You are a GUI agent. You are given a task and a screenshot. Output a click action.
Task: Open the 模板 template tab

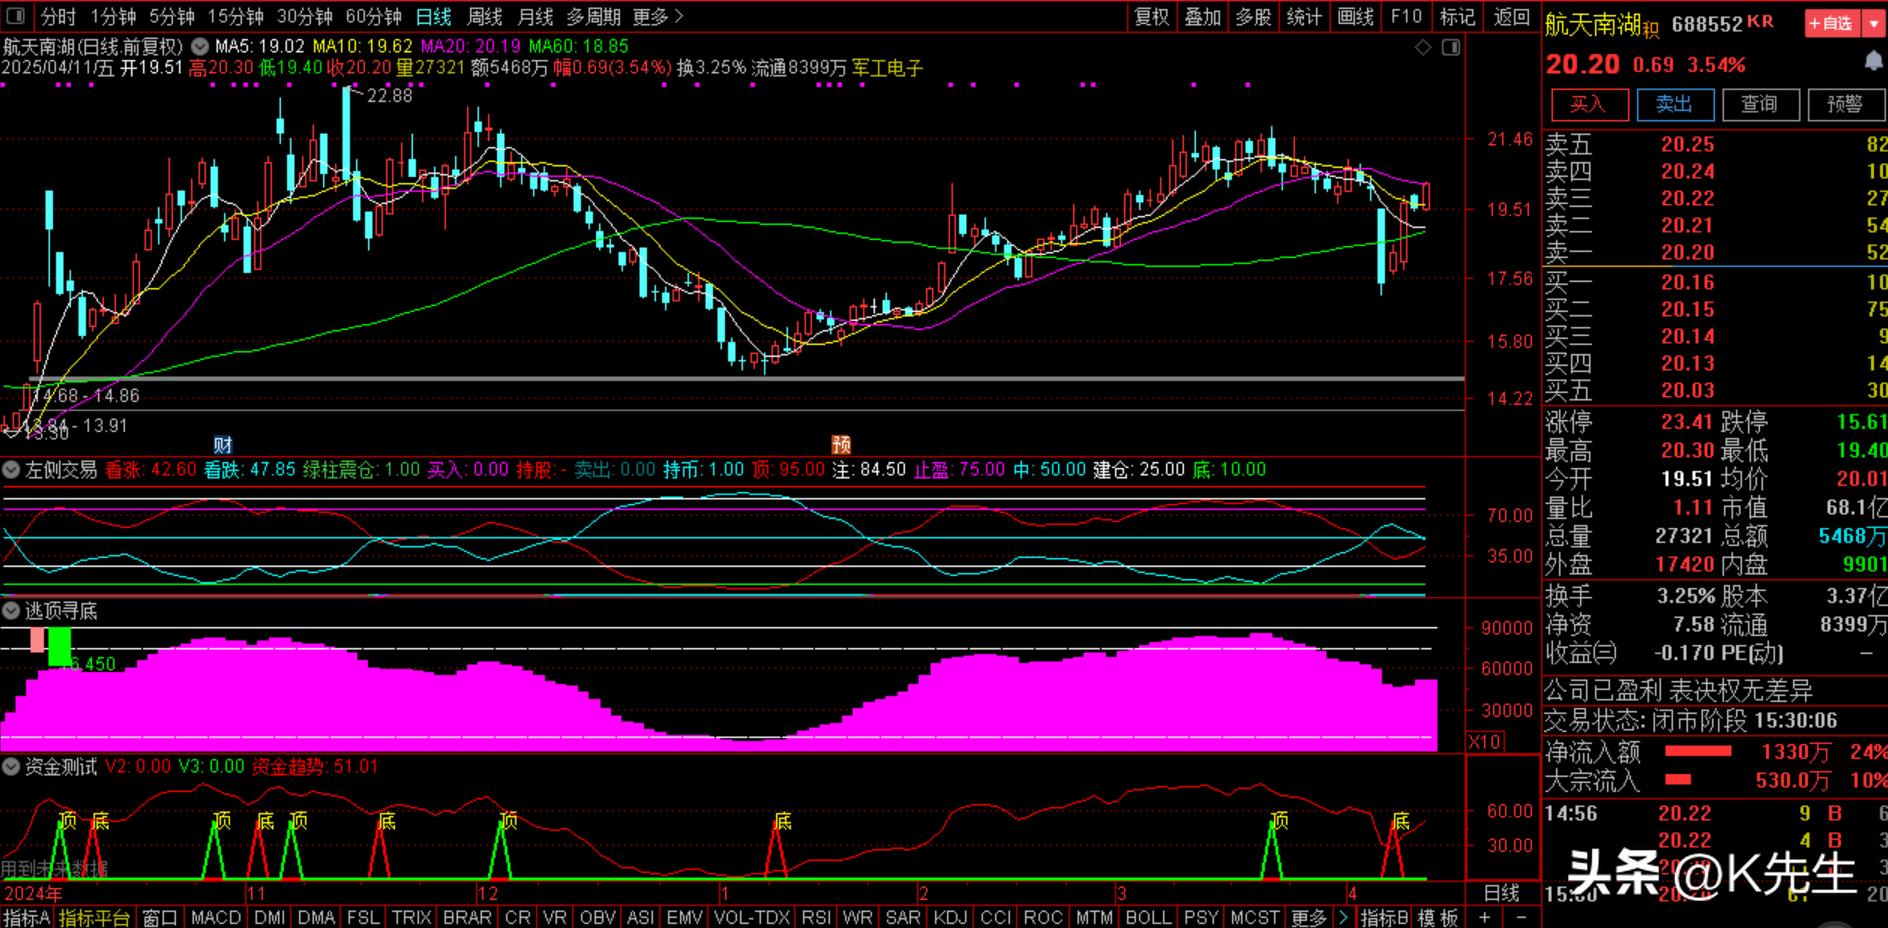point(1438,917)
